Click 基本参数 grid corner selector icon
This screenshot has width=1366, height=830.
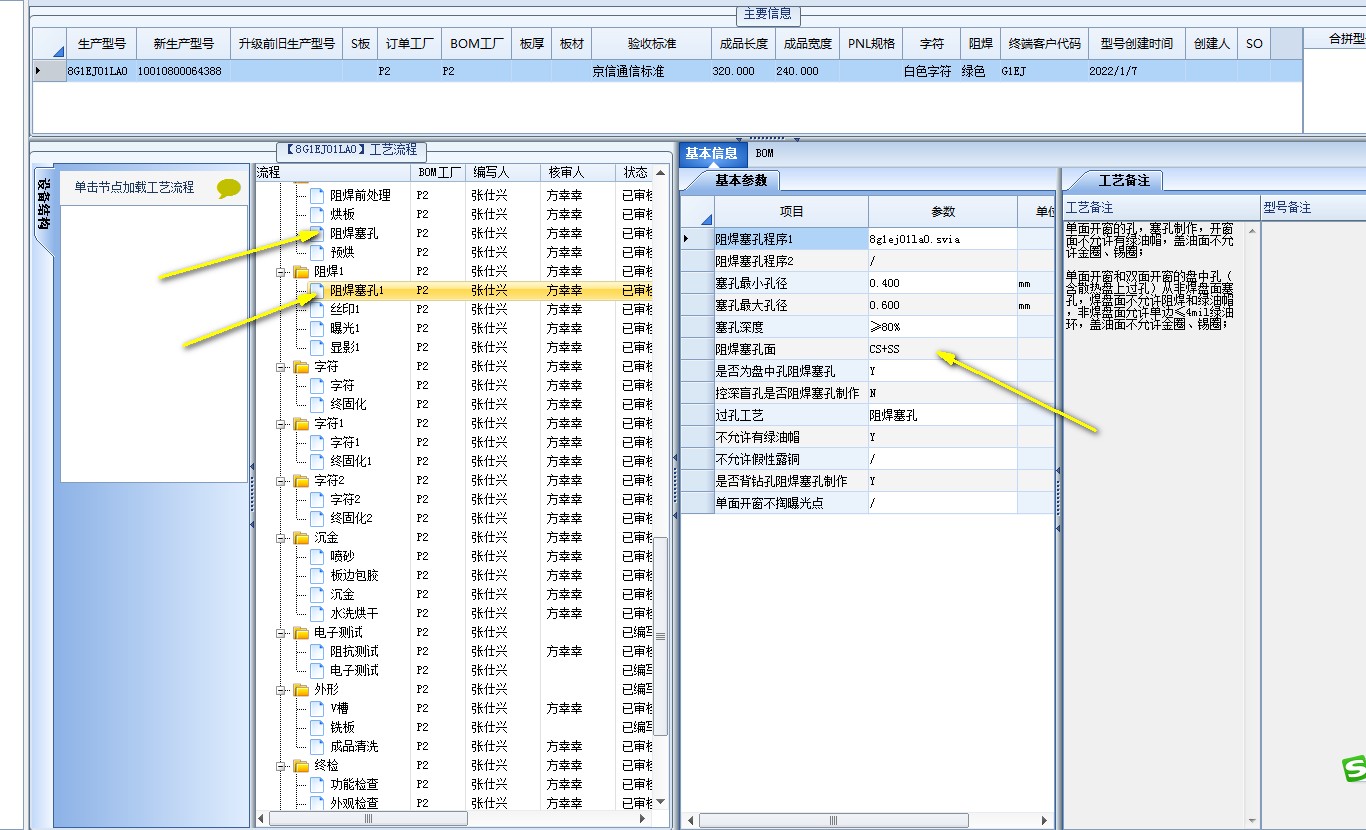tap(706, 219)
